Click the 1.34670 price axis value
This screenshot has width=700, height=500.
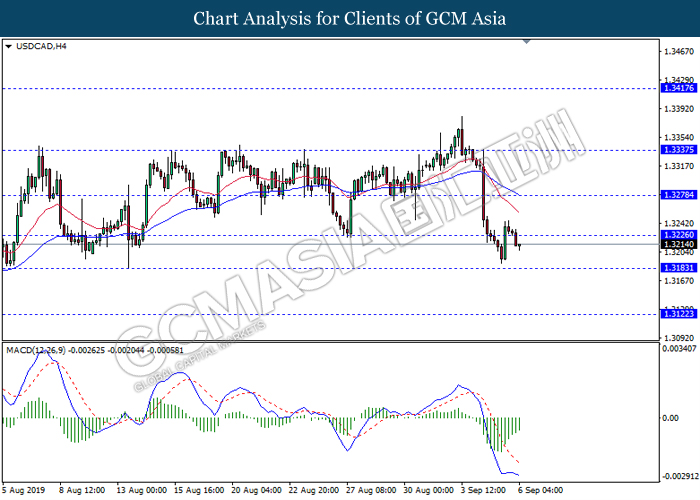point(679,51)
